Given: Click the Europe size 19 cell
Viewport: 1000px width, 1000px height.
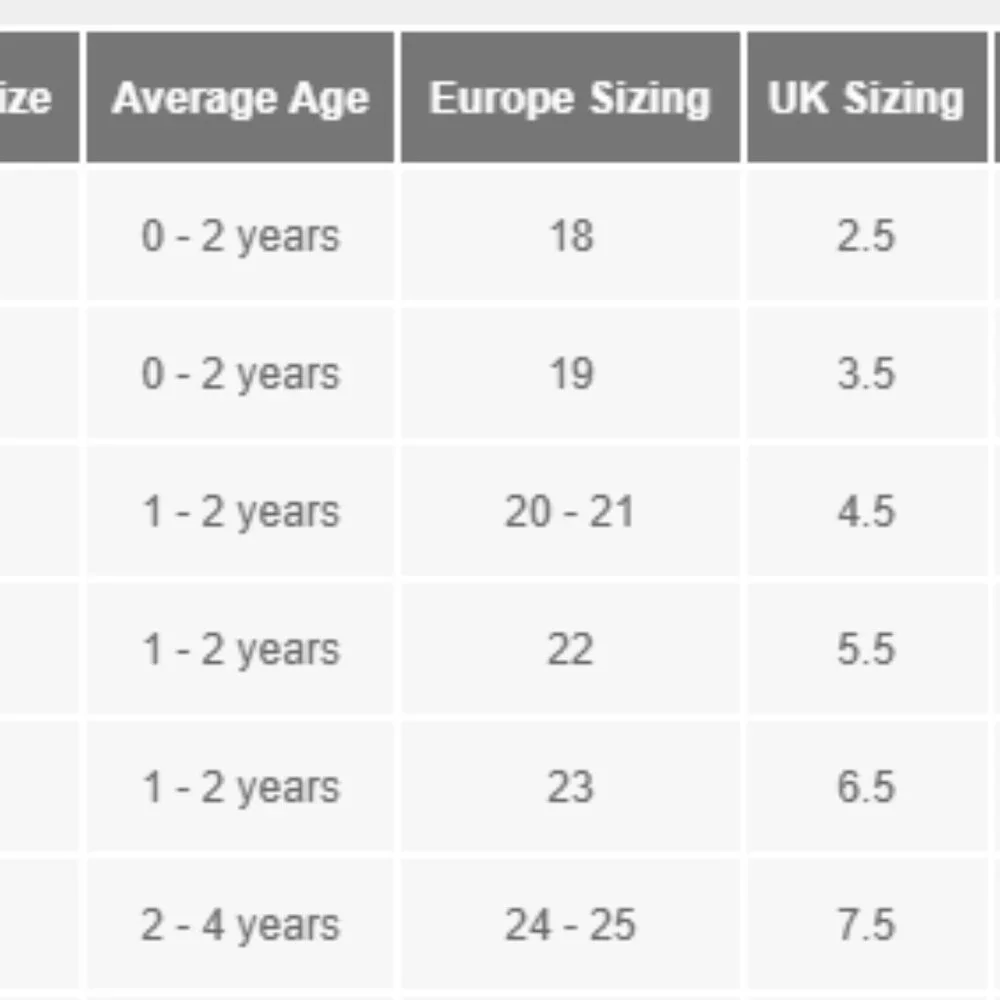Looking at the screenshot, I should tap(570, 374).
